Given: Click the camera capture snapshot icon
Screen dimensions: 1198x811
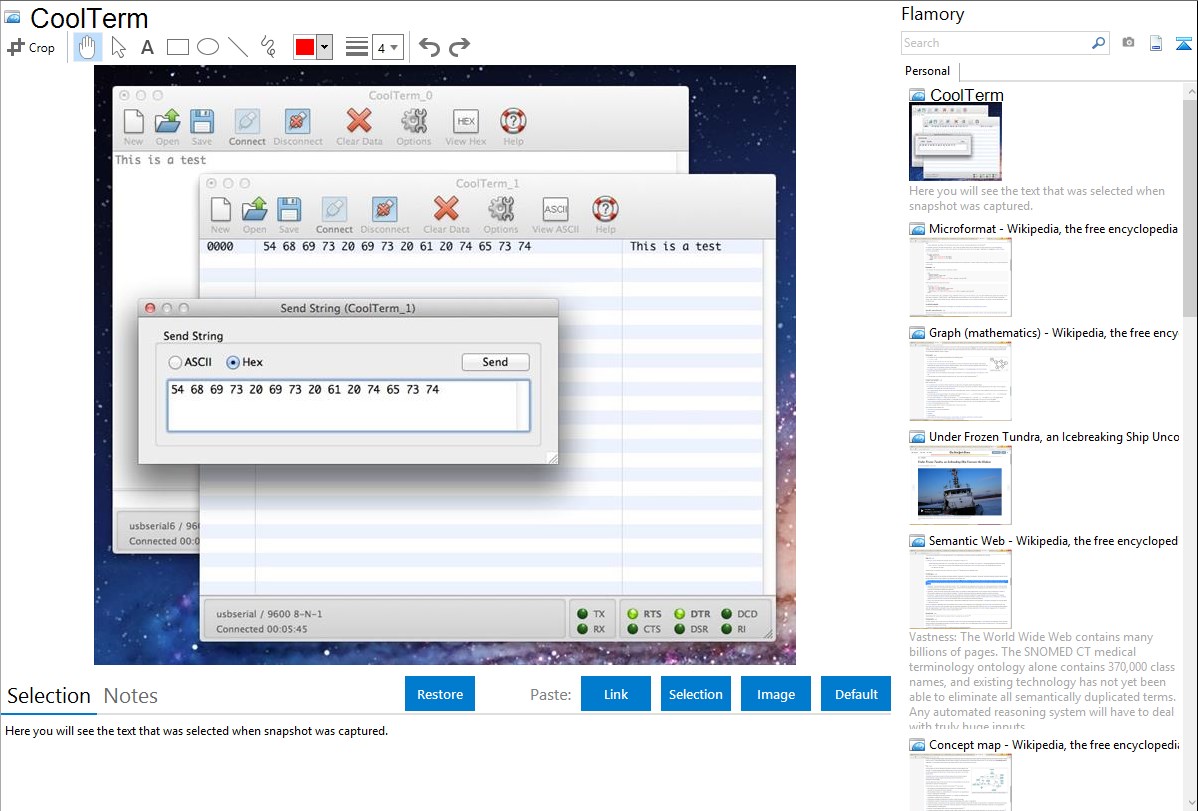Looking at the screenshot, I should 1128,43.
